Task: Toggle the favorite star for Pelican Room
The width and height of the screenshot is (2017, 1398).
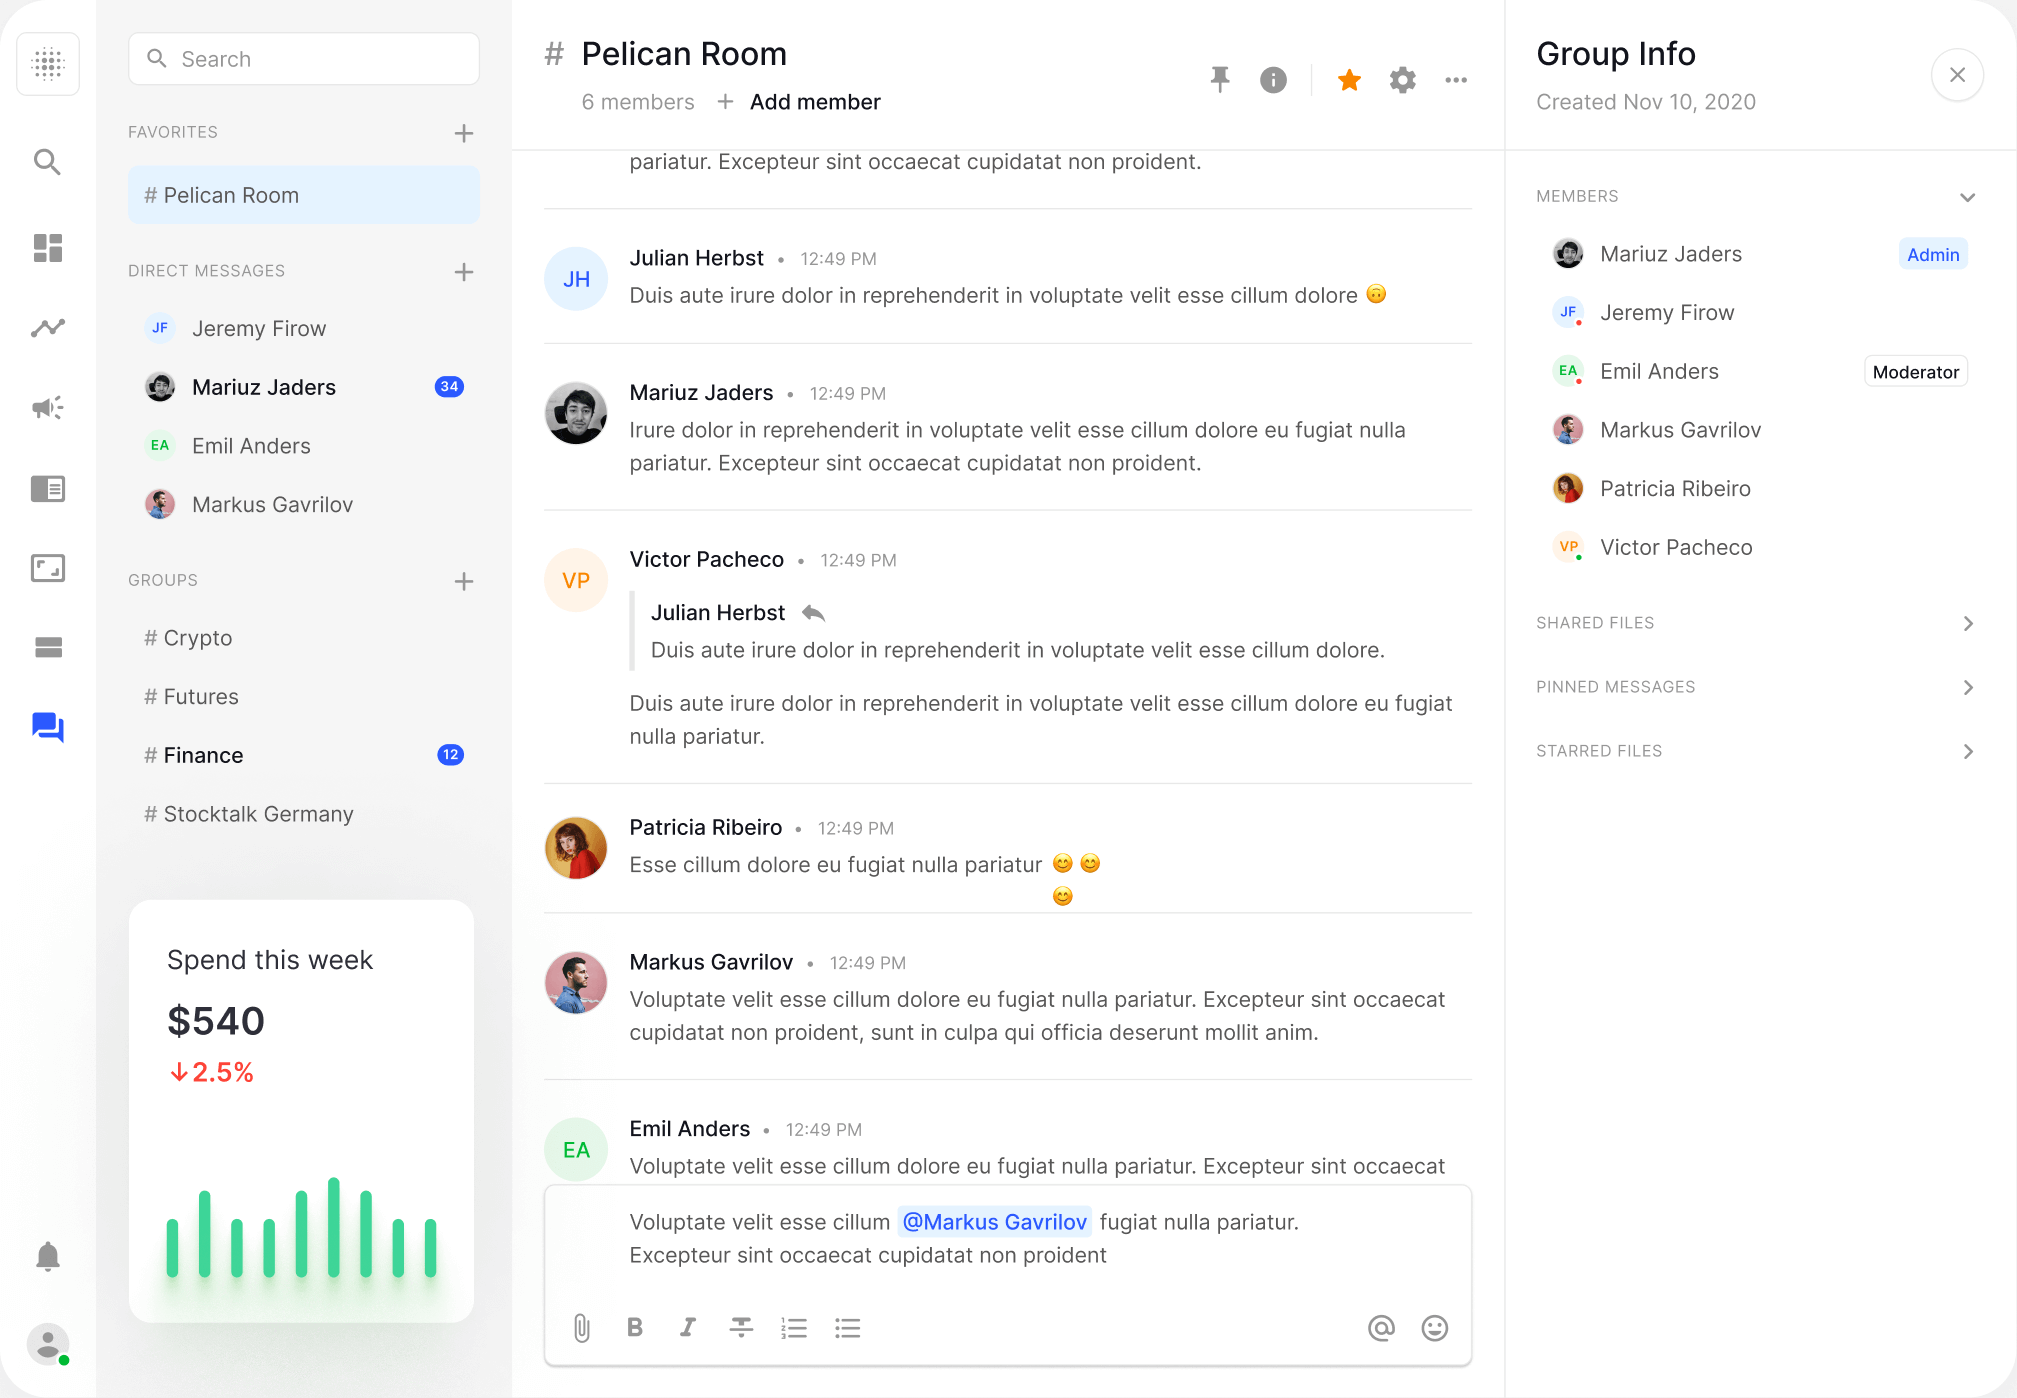Action: pyautogui.click(x=1349, y=80)
